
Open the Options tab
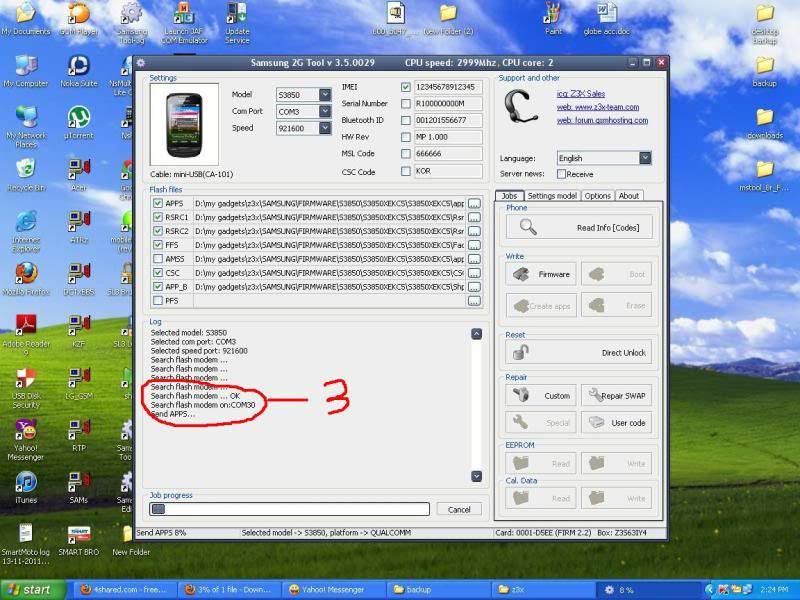click(598, 196)
